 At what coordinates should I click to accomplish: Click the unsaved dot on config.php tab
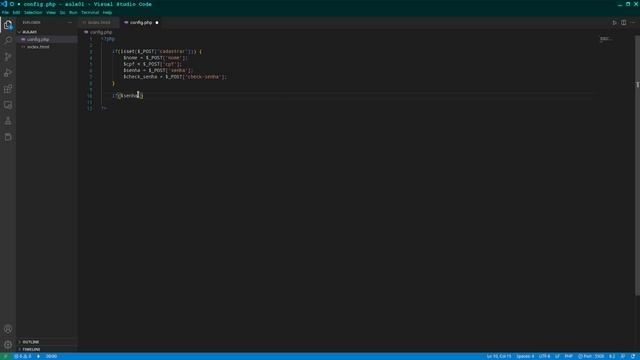coord(157,22)
